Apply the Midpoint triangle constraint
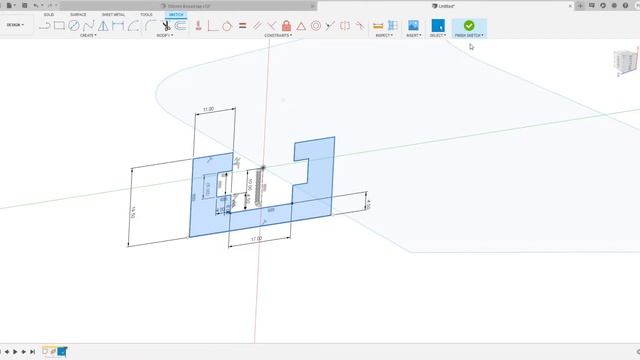This screenshot has width=640, height=360. [x=301, y=26]
